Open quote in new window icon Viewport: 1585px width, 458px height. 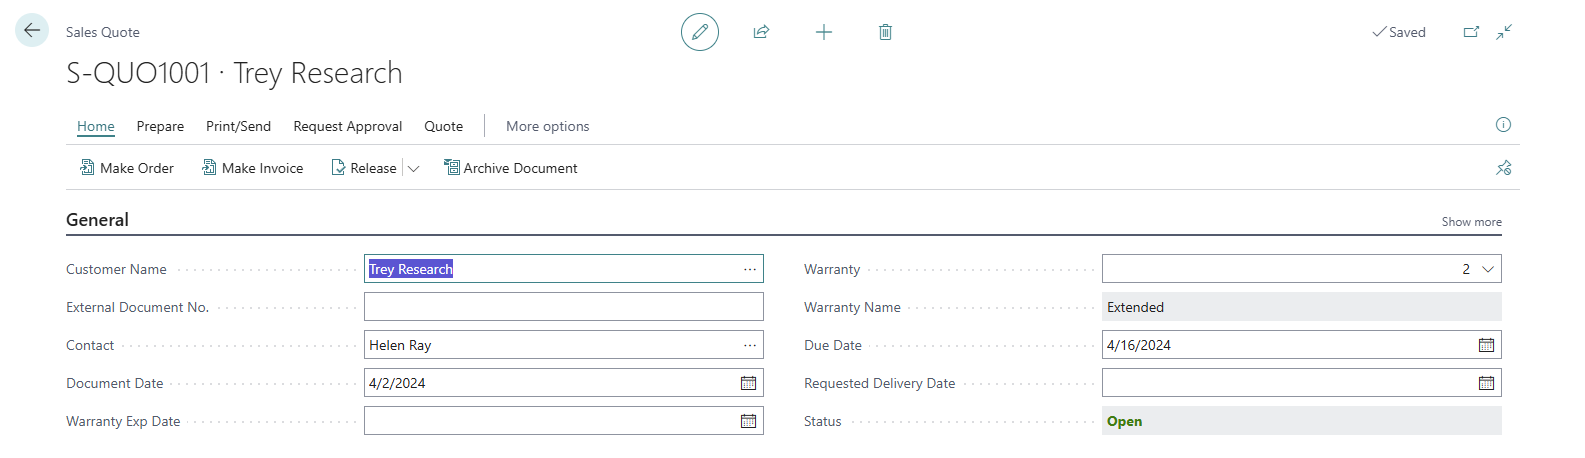(x=1471, y=32)
